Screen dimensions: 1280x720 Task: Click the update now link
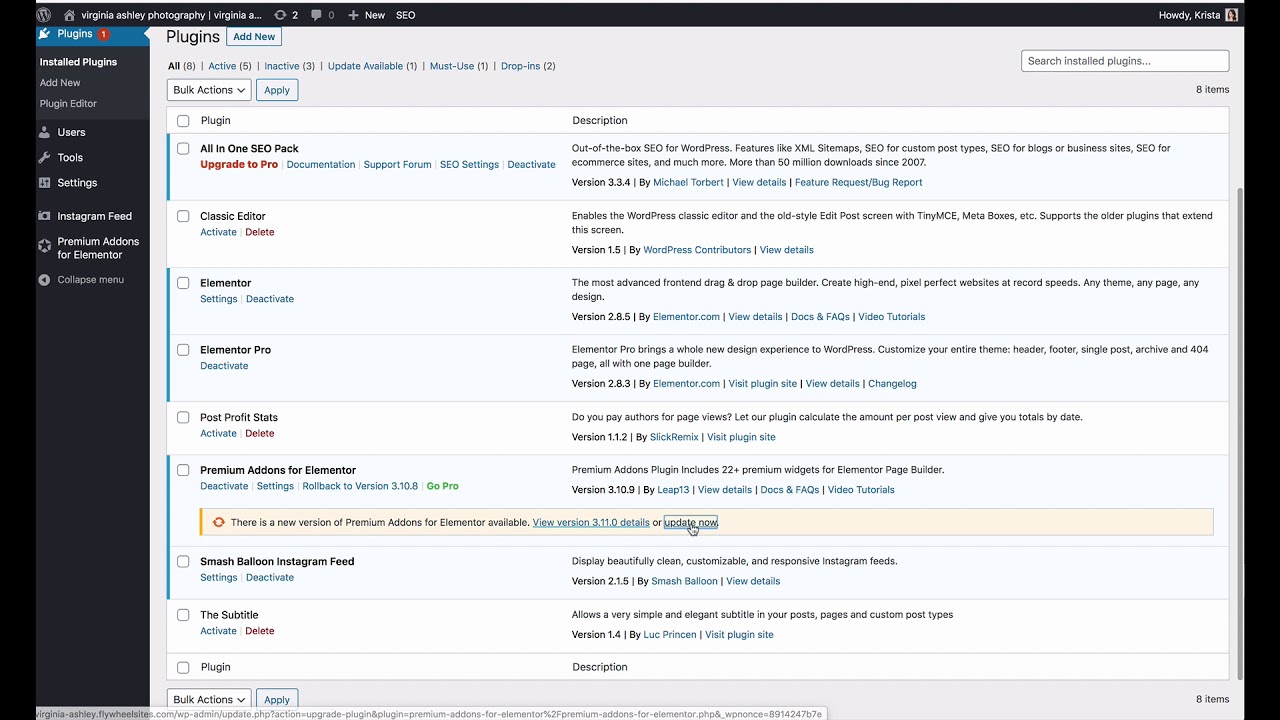tap(691, 522)
